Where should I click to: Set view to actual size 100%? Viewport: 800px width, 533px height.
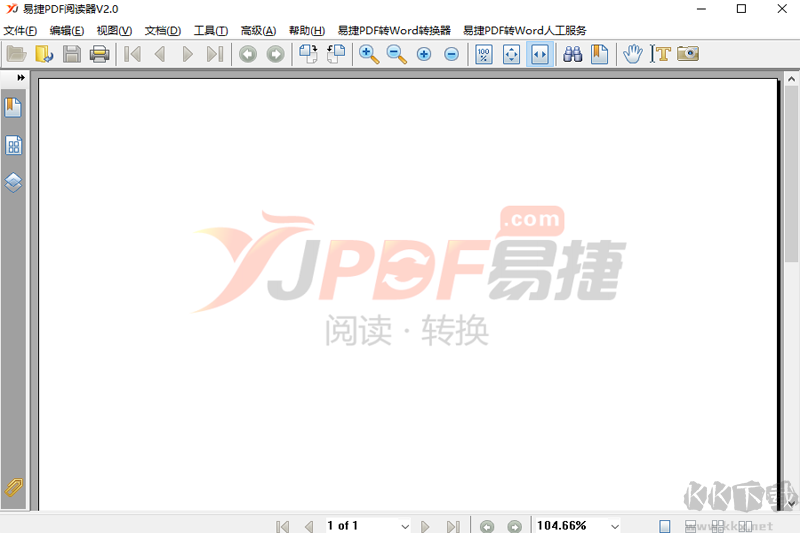tap(484, 54)
